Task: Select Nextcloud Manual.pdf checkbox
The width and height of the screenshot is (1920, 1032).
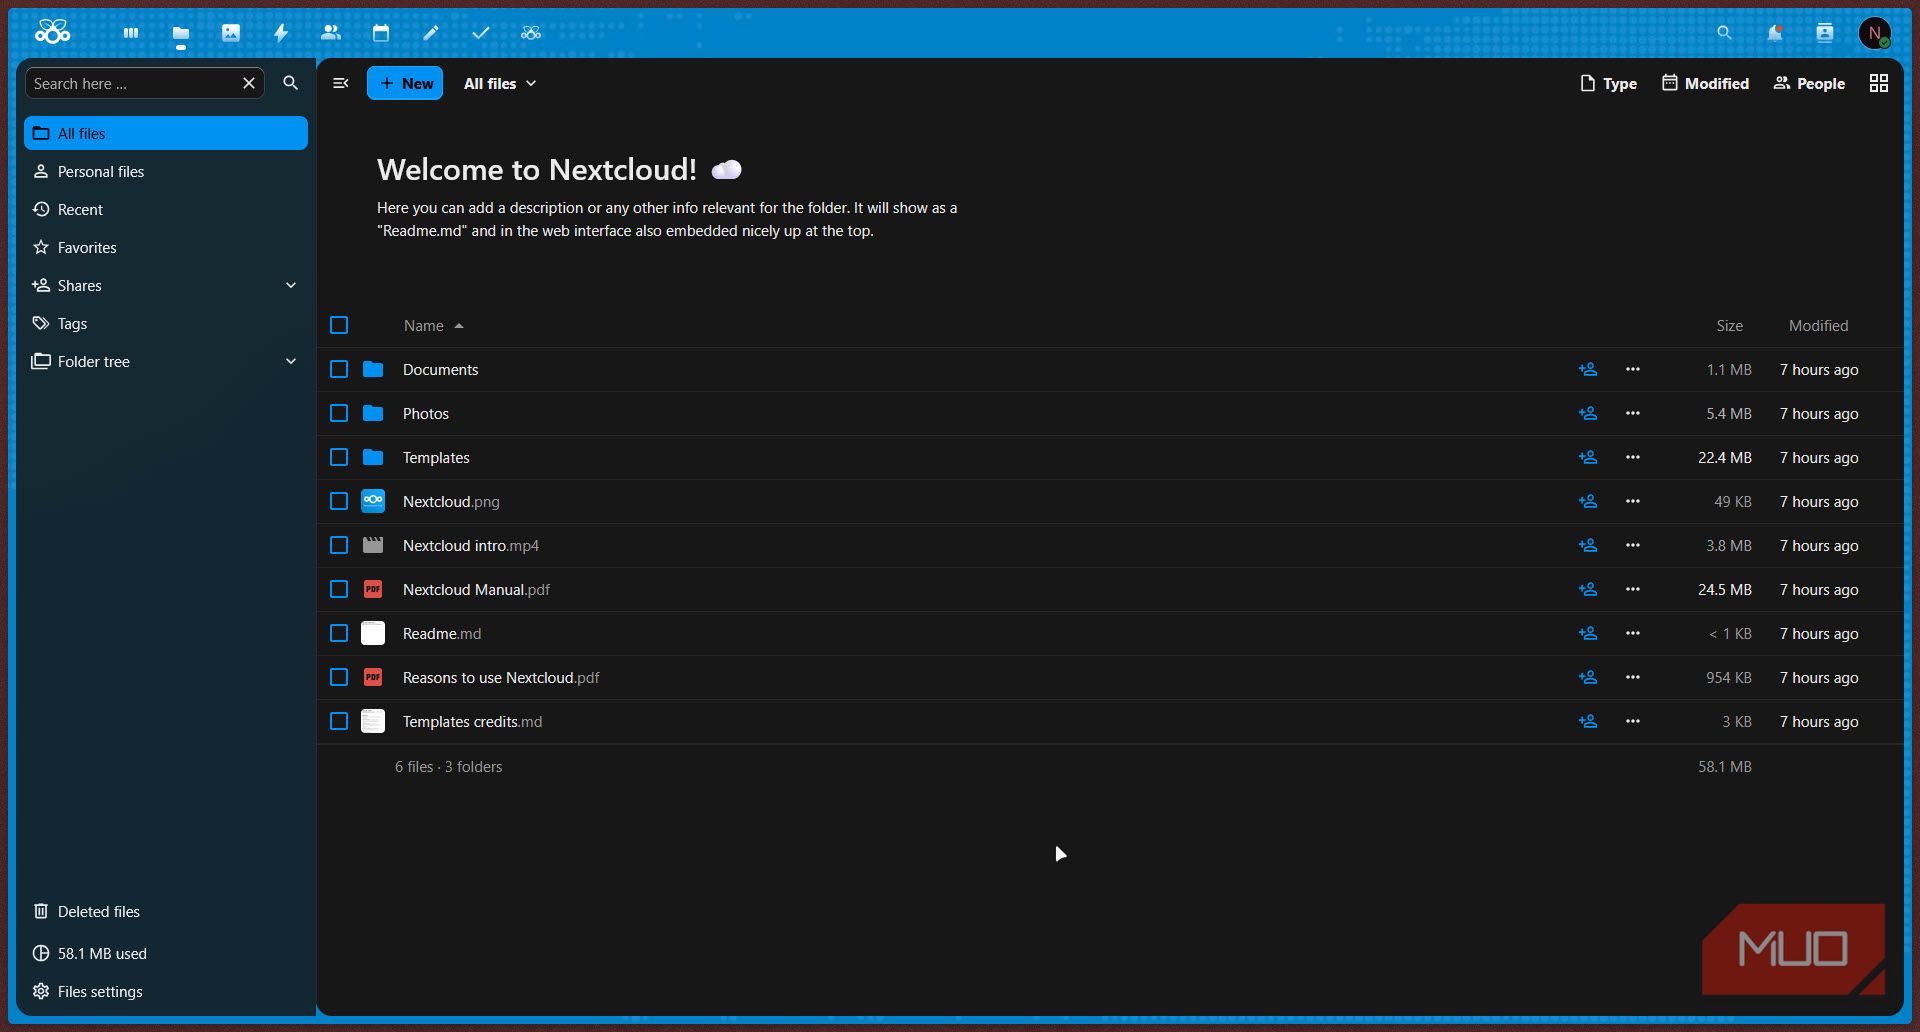Action: coord(339,589)
